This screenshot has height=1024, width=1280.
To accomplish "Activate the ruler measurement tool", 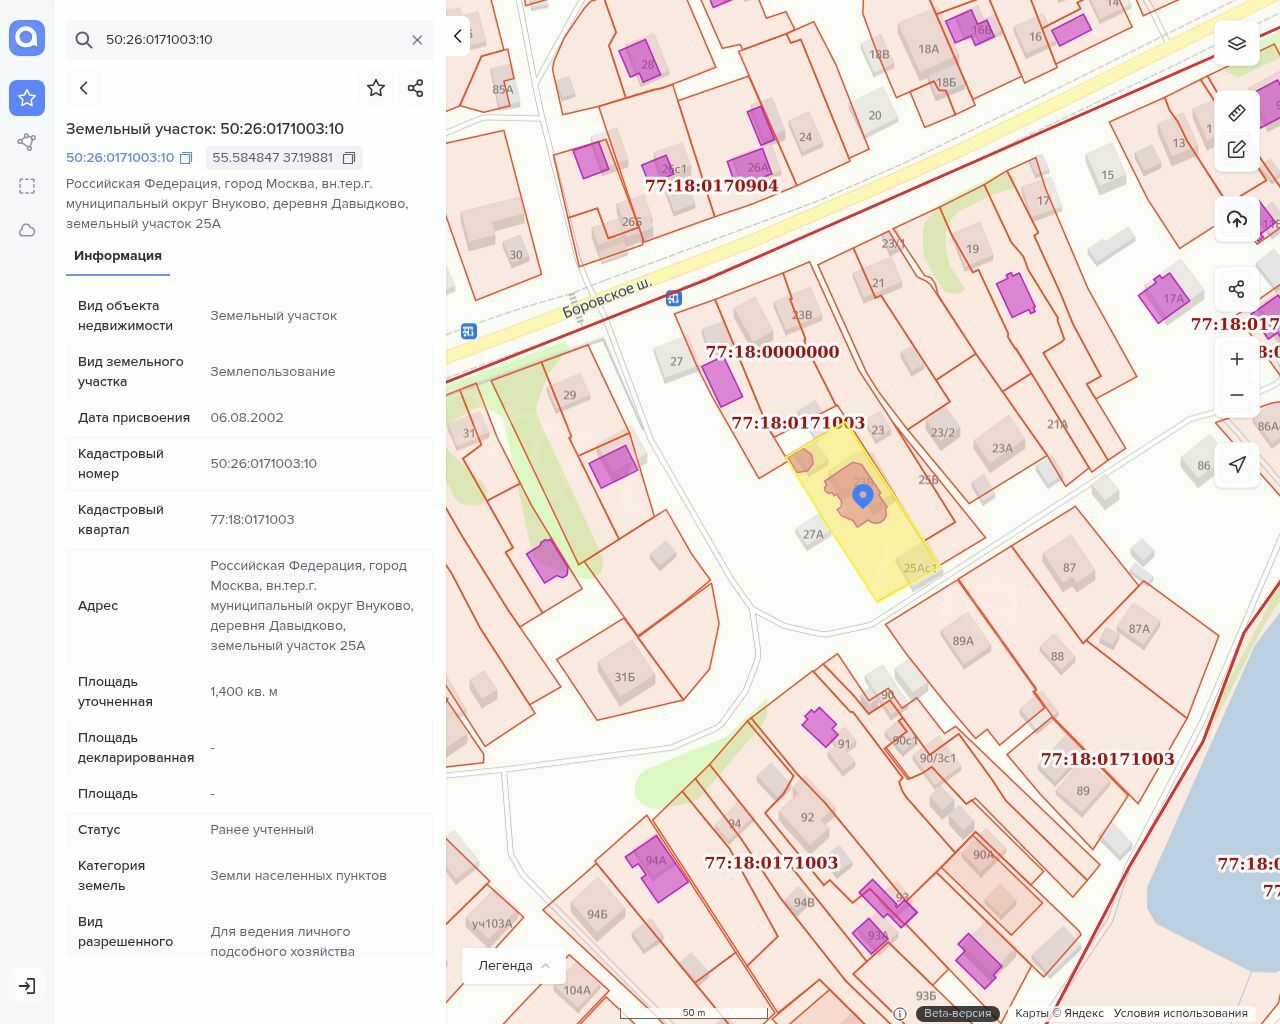I will click(x=1237, y=112).
